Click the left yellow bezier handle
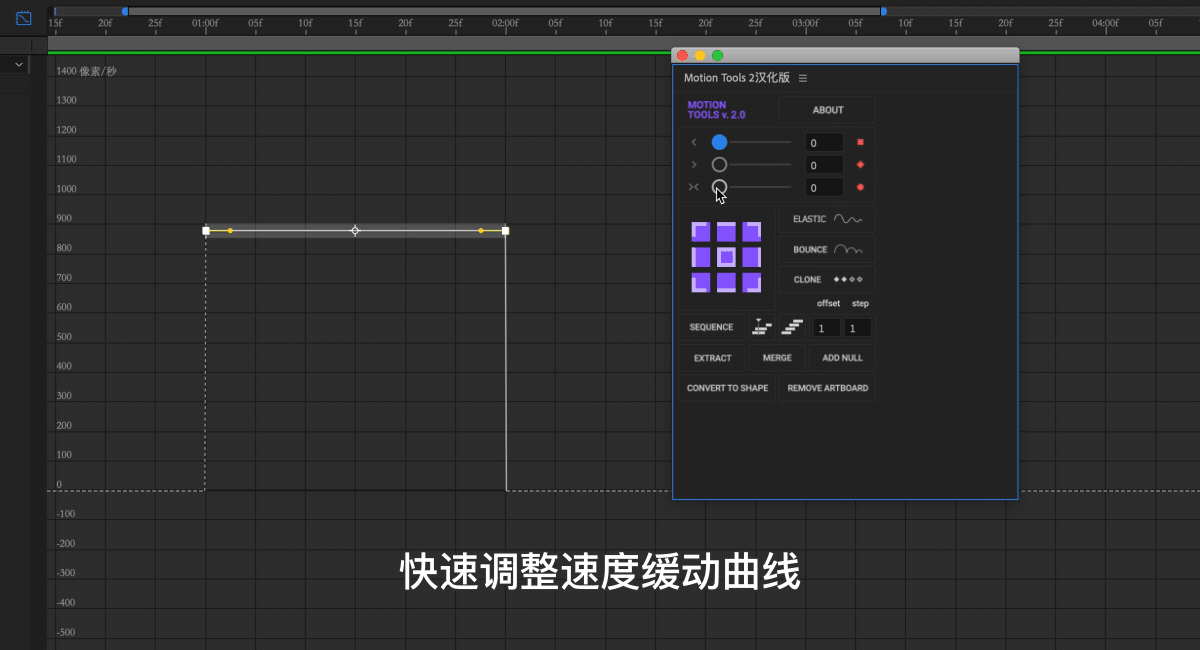Image resolution: width=1200 pixels, height=650 pixels. (x=230, y=231)
